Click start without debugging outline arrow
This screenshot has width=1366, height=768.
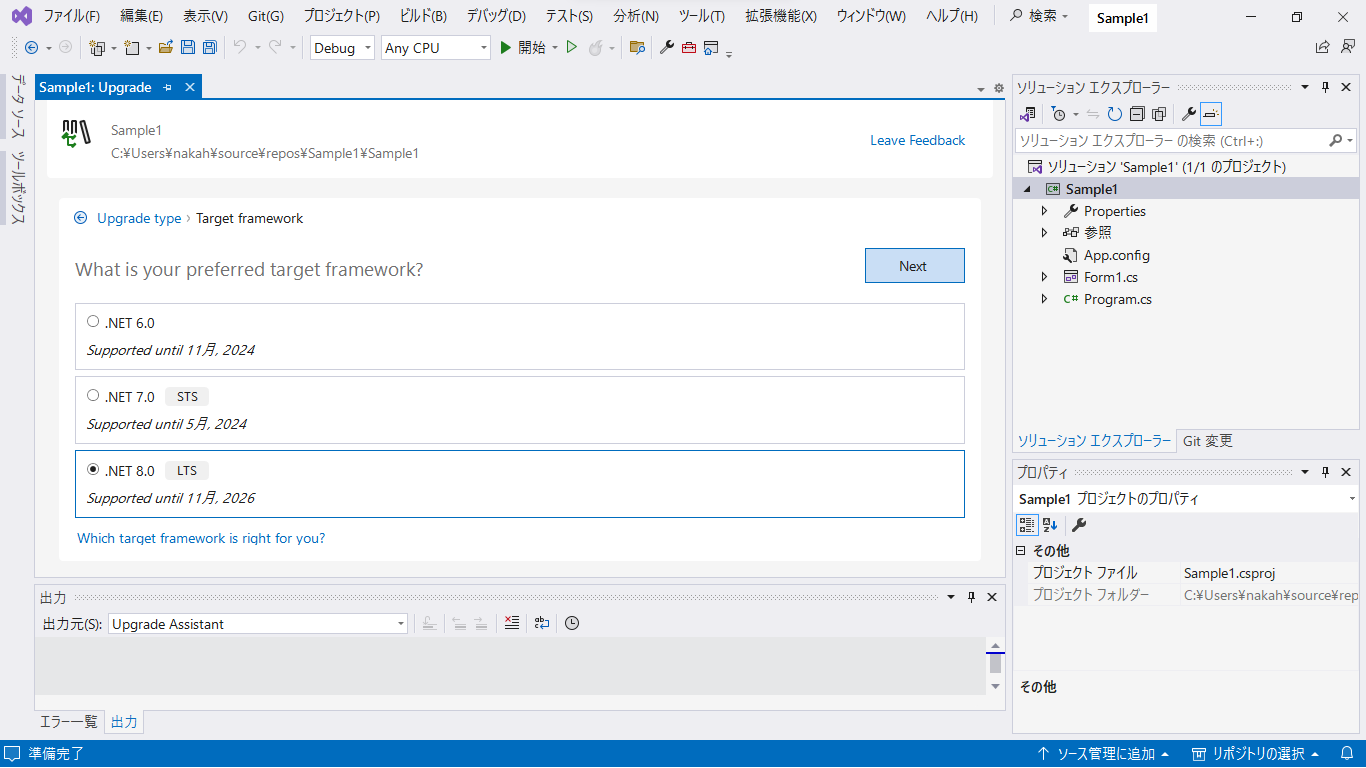tap(572, 47)
